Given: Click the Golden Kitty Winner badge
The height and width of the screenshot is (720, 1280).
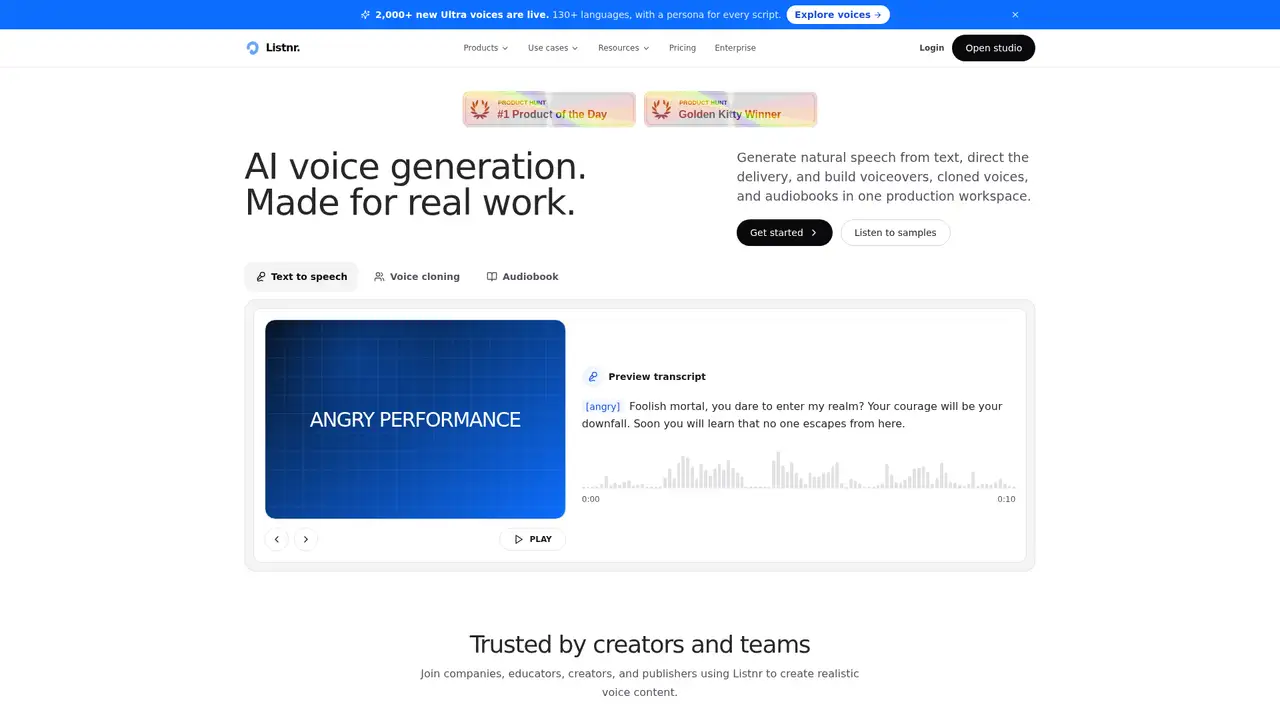Looking at the screenshot, I should point(730,109).
